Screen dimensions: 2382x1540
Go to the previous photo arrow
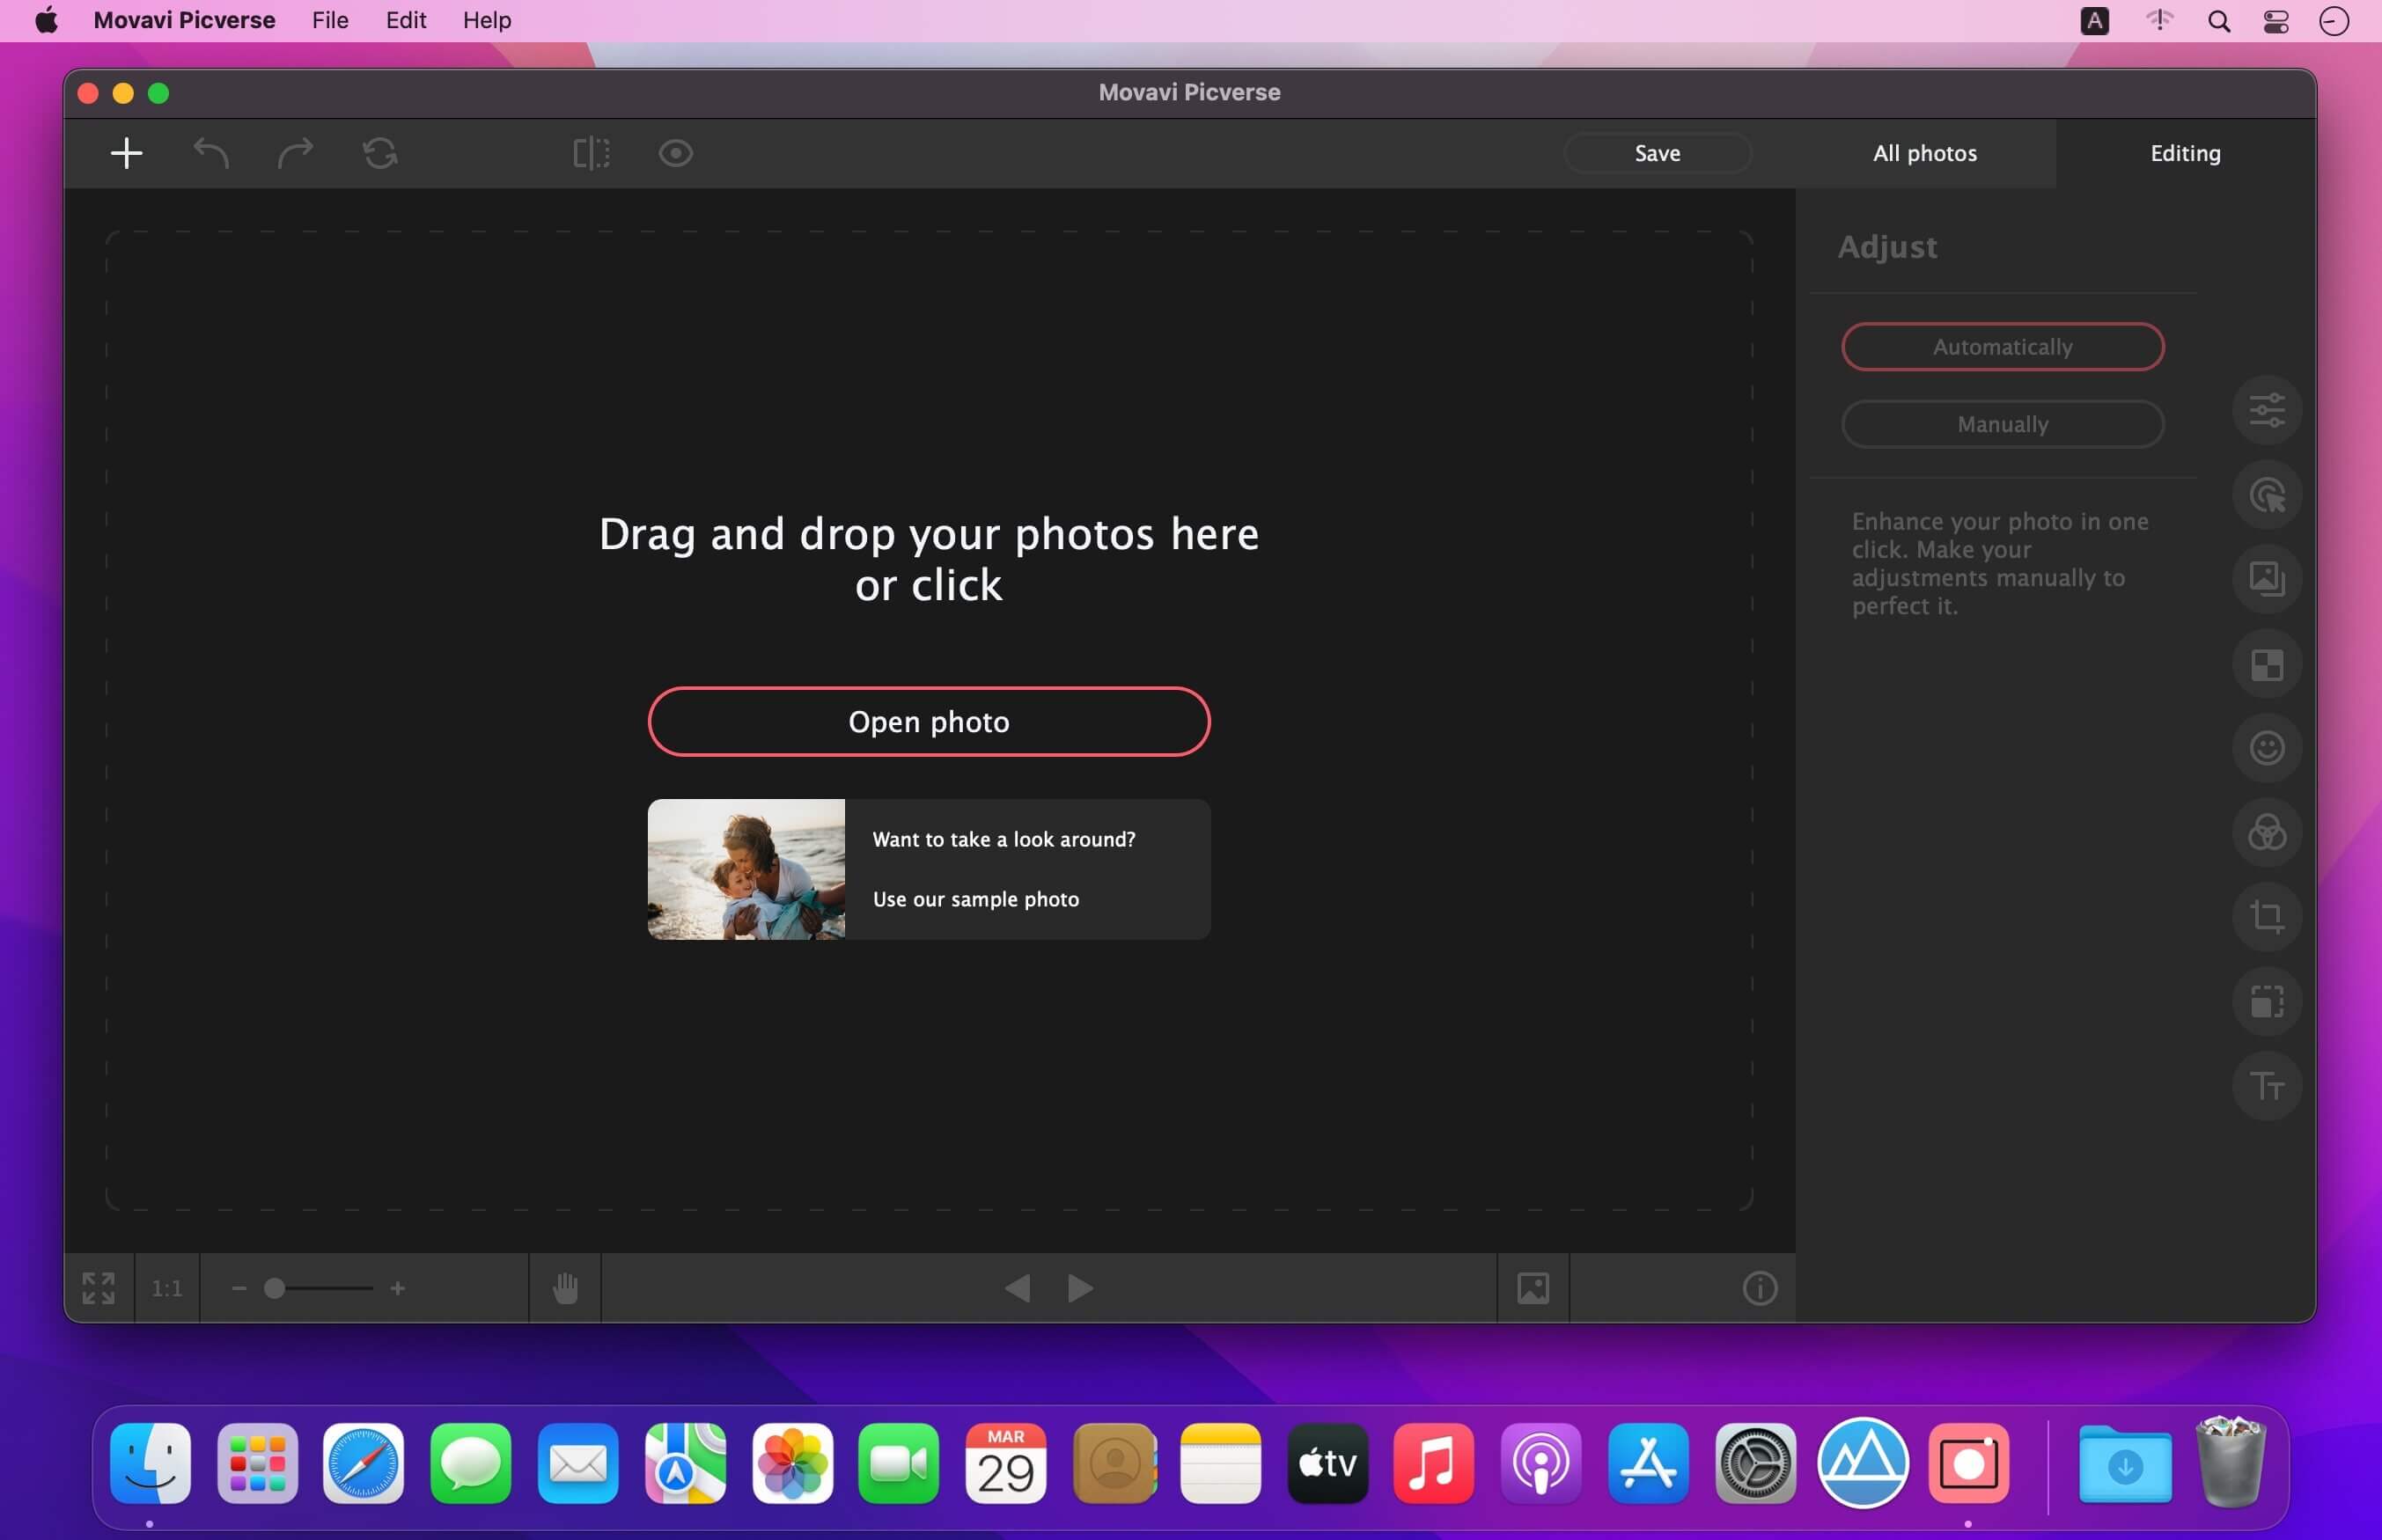click(1018, 1288)
